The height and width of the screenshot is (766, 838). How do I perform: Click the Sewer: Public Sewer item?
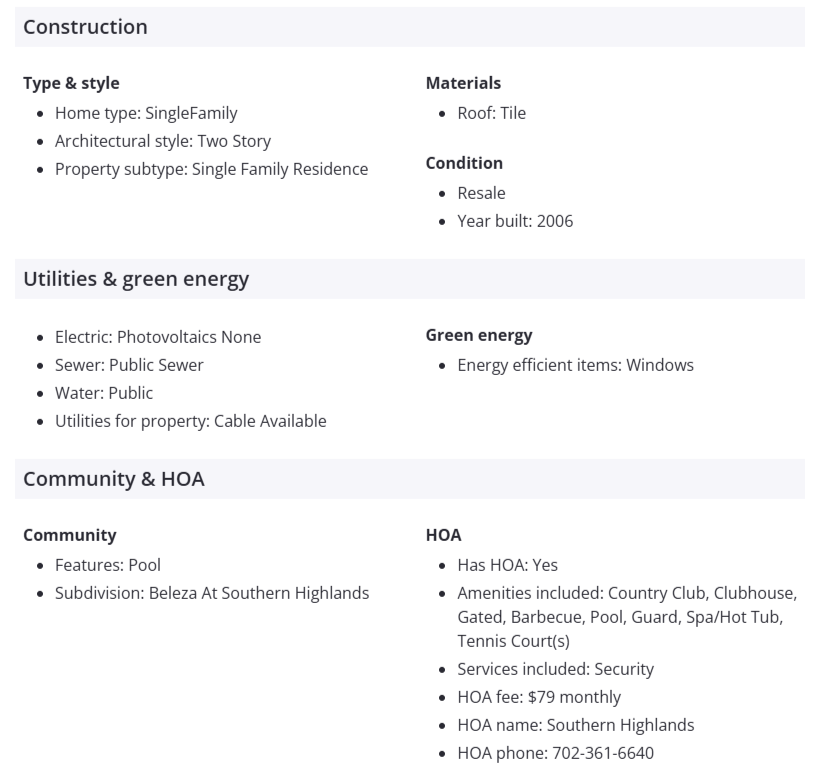[129, 365]
